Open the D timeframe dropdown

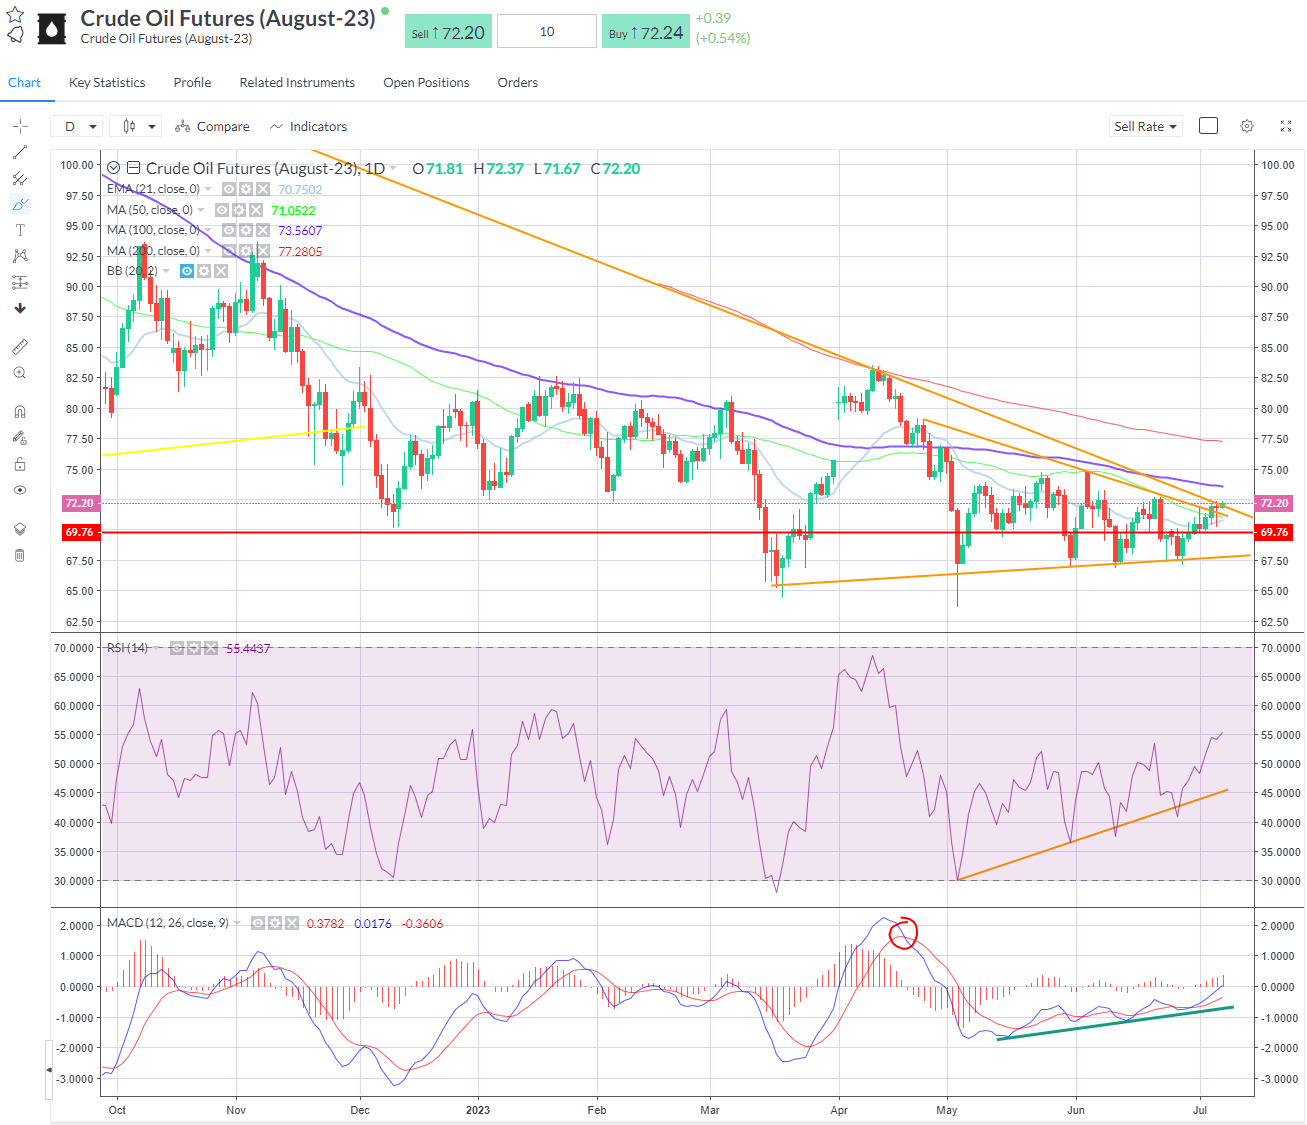pos(80,126)
